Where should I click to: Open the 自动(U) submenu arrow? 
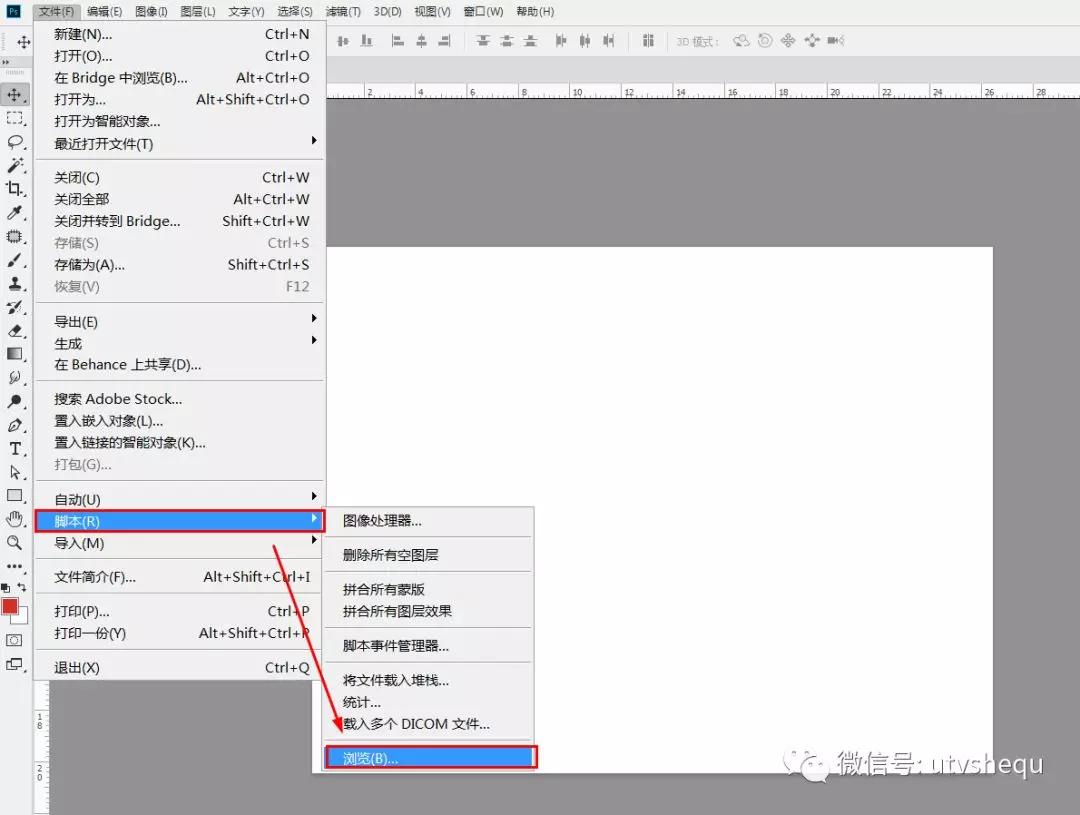coord(313,498)
